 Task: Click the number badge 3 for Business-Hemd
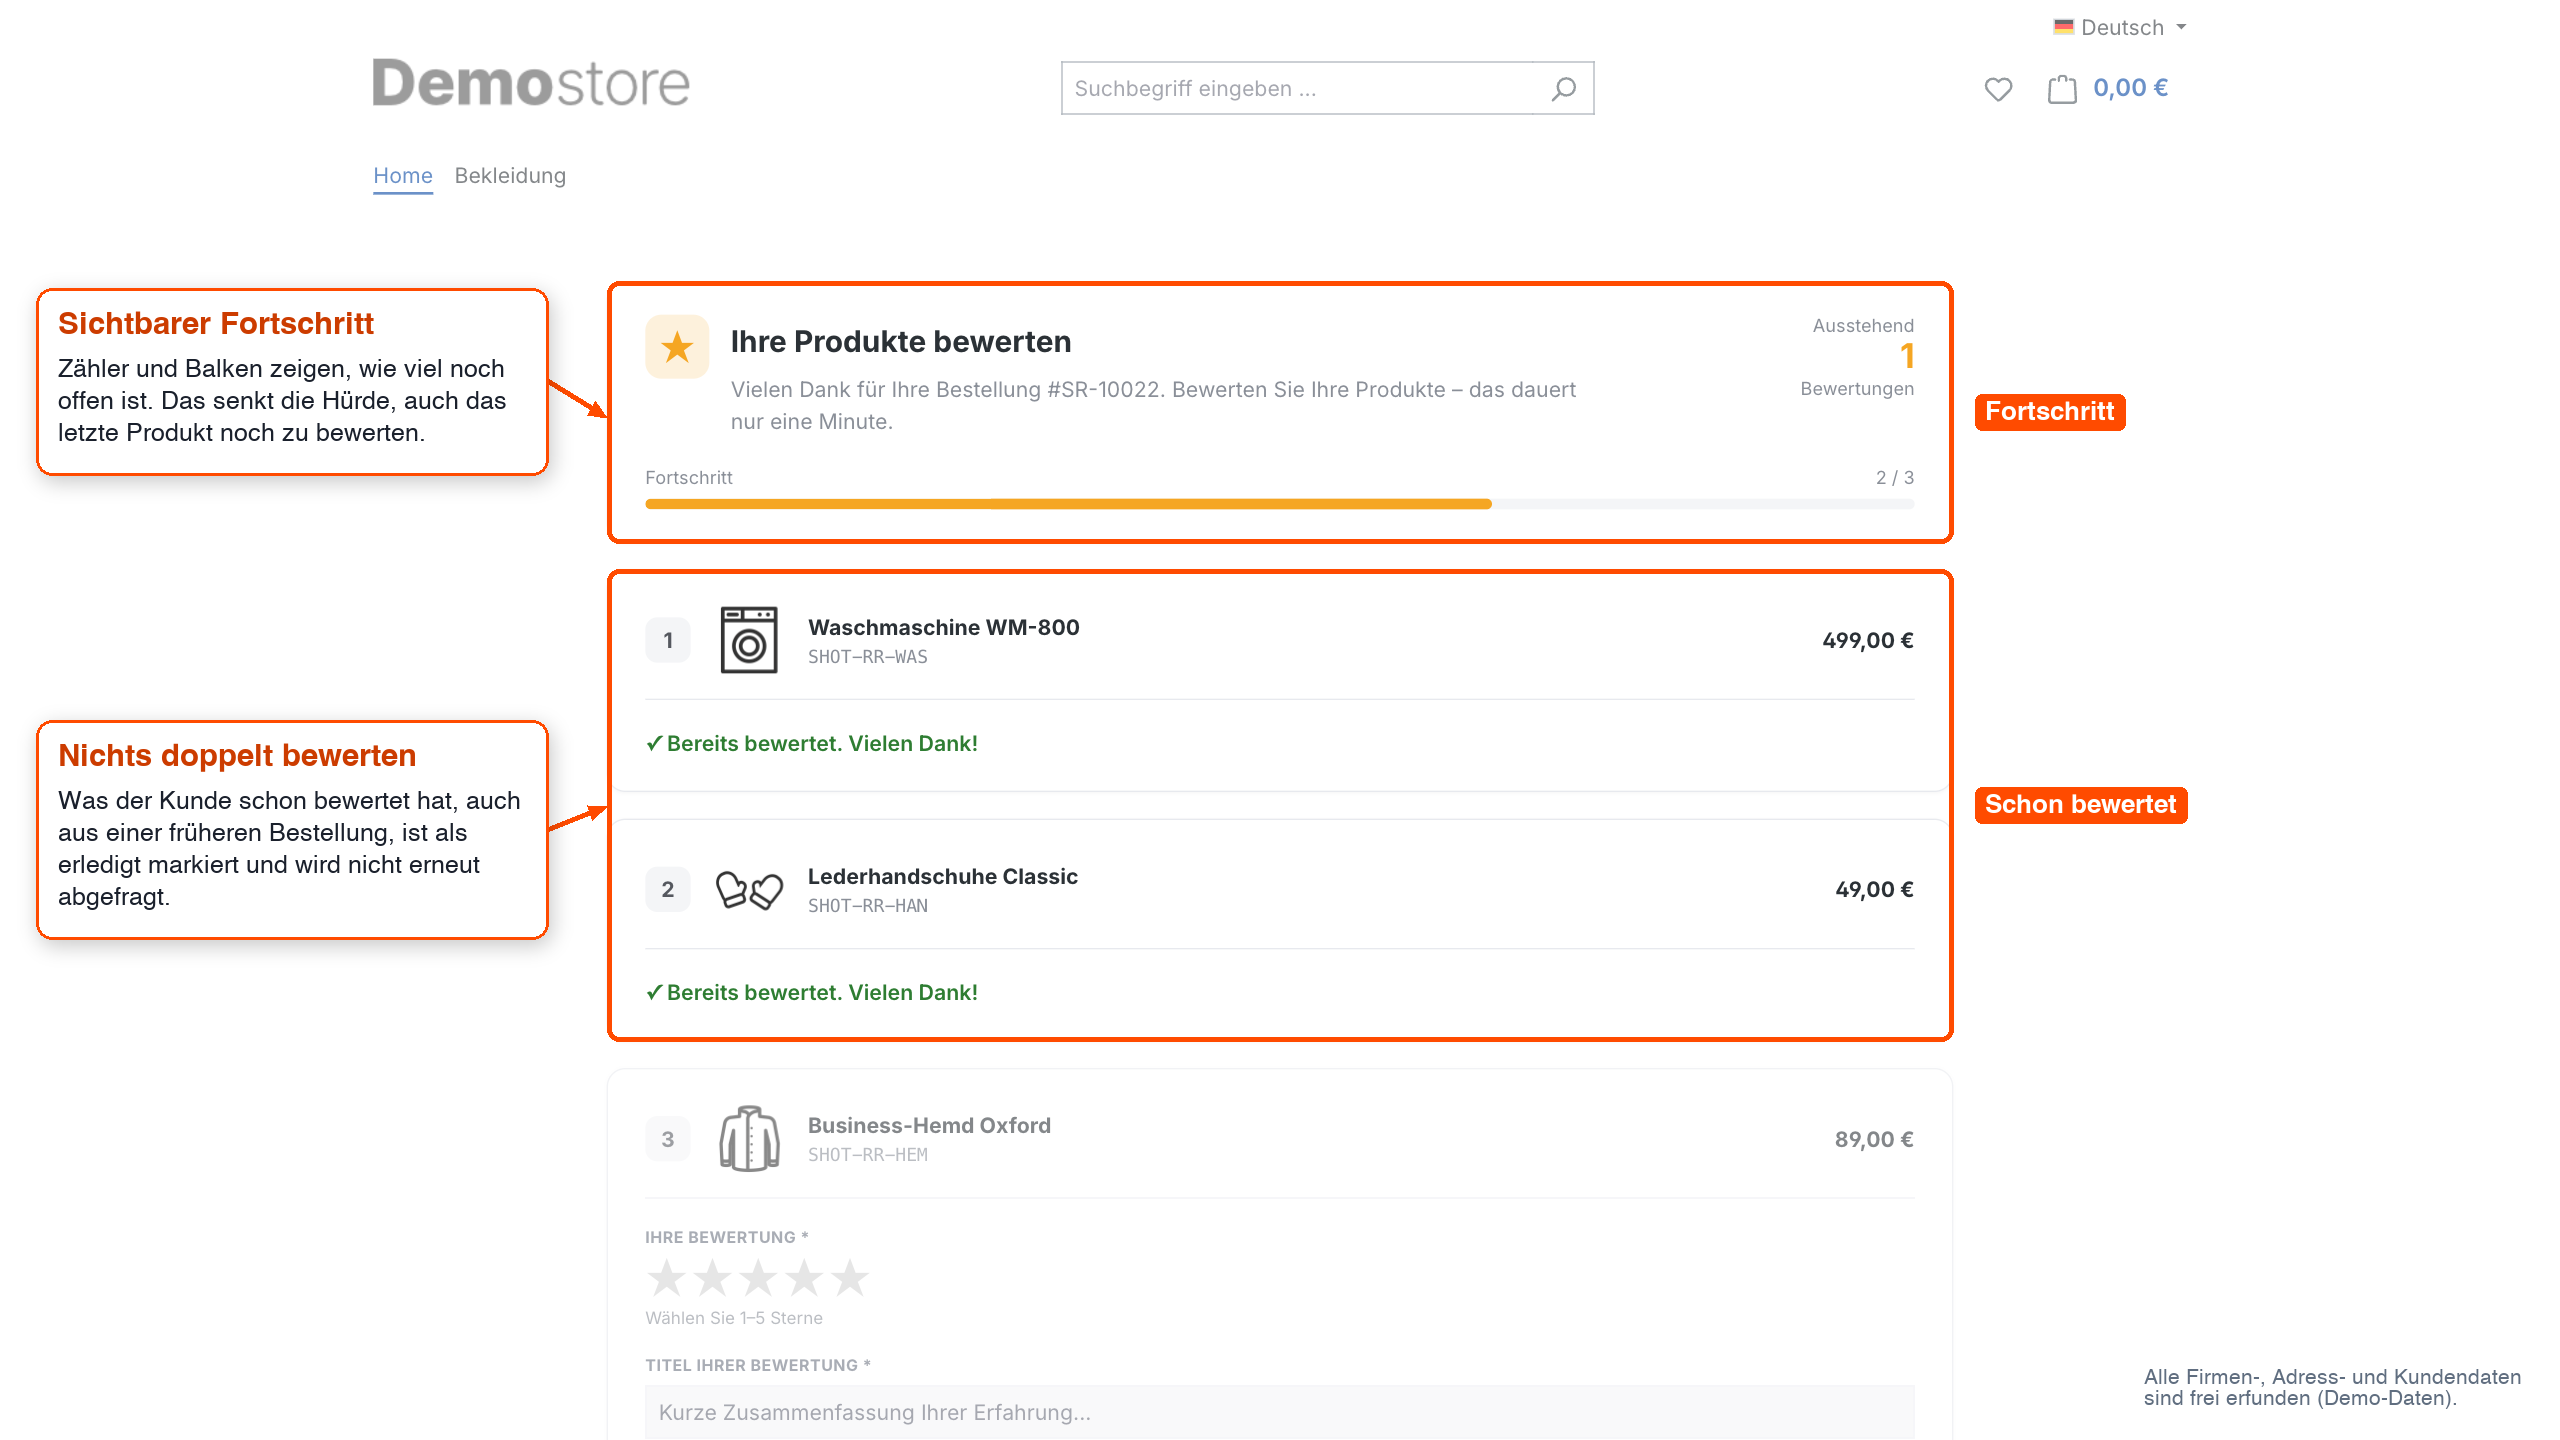tap(668, 1139)
